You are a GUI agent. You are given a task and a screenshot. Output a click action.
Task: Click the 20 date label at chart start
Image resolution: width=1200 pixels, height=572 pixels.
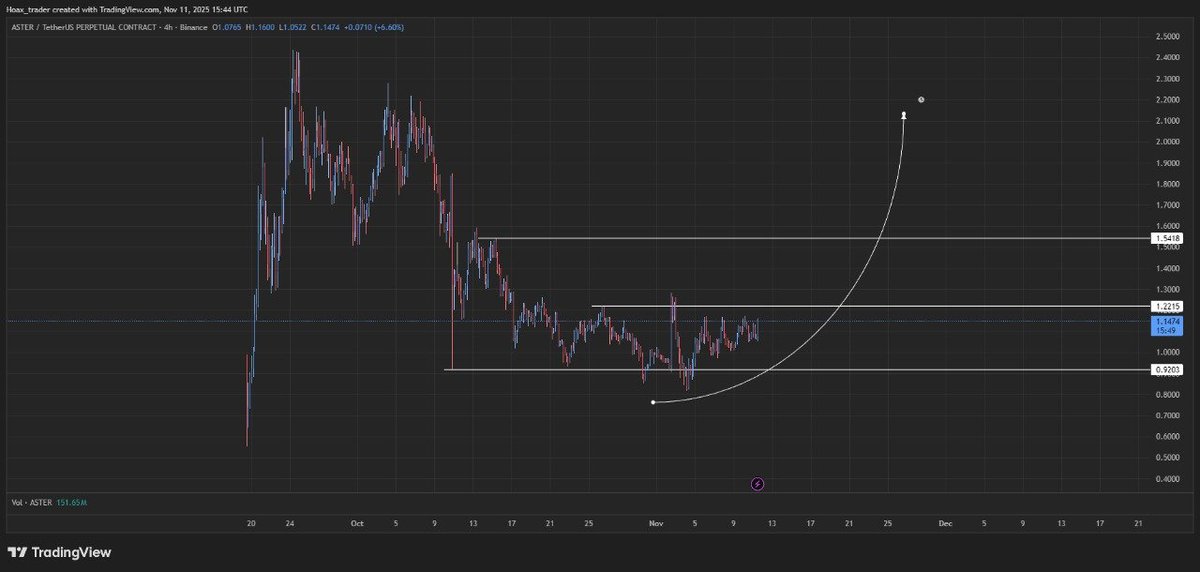pos(251,522)
